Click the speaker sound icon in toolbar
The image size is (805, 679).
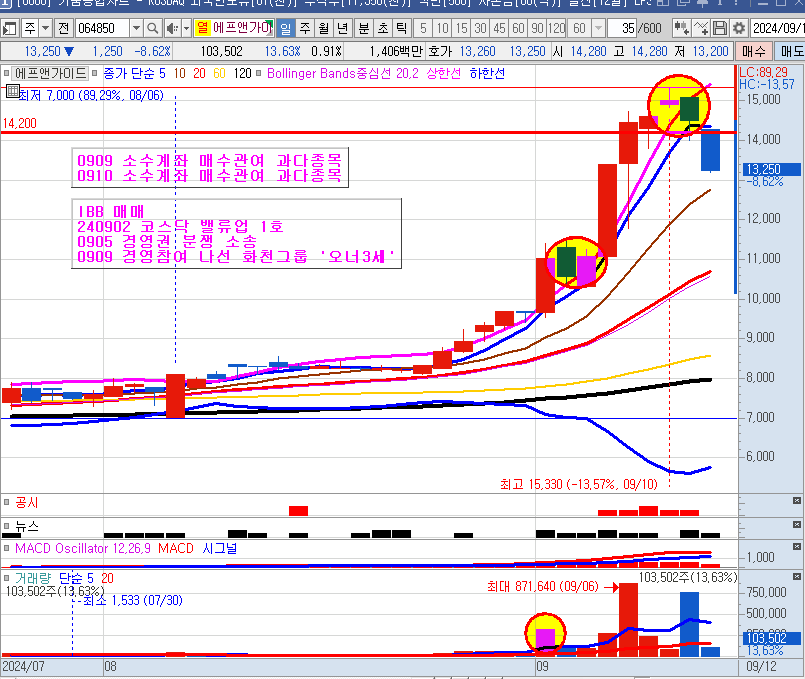point(172,28)
